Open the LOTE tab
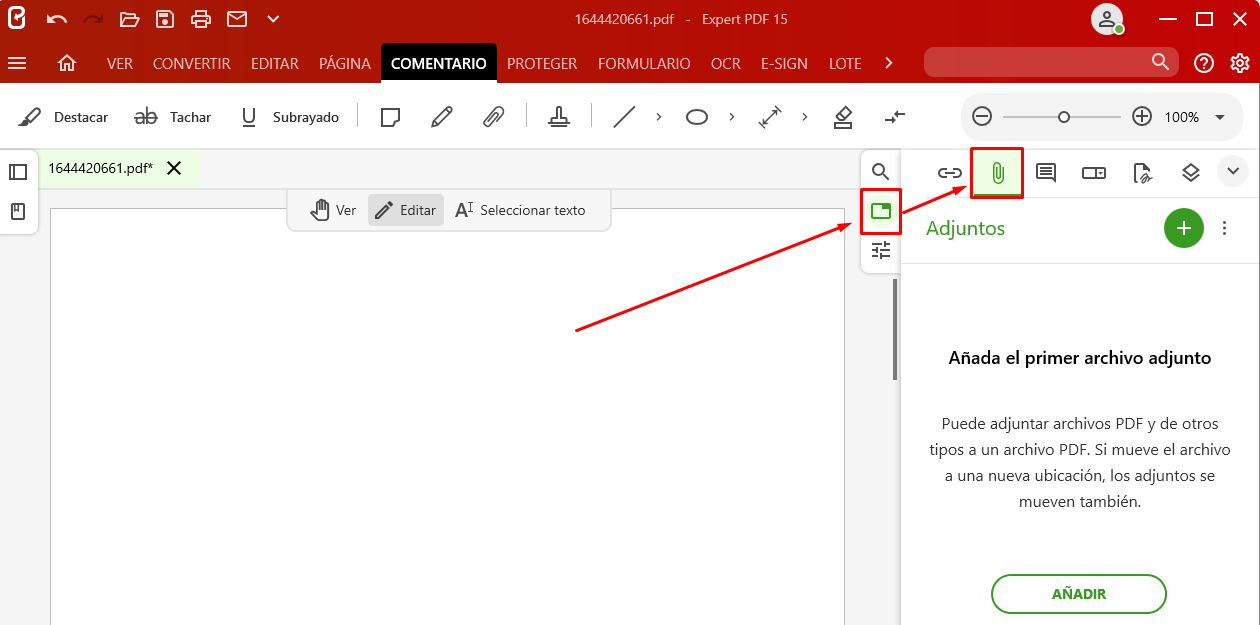 [x=845, y=63]
